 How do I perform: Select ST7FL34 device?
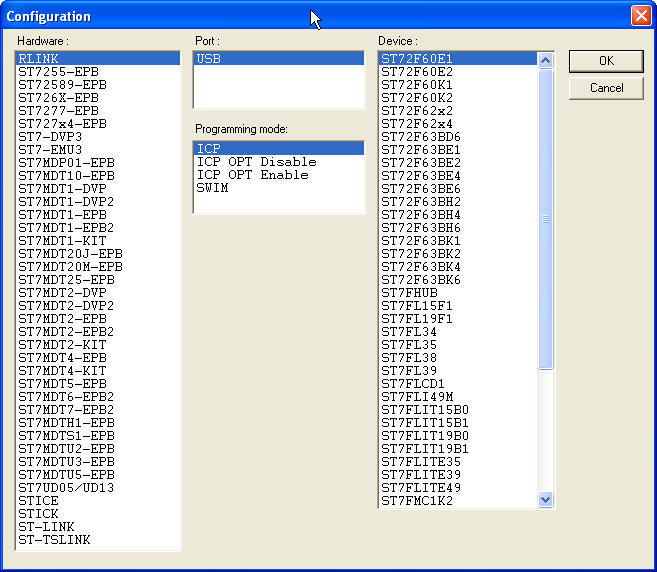pos(458,331)
